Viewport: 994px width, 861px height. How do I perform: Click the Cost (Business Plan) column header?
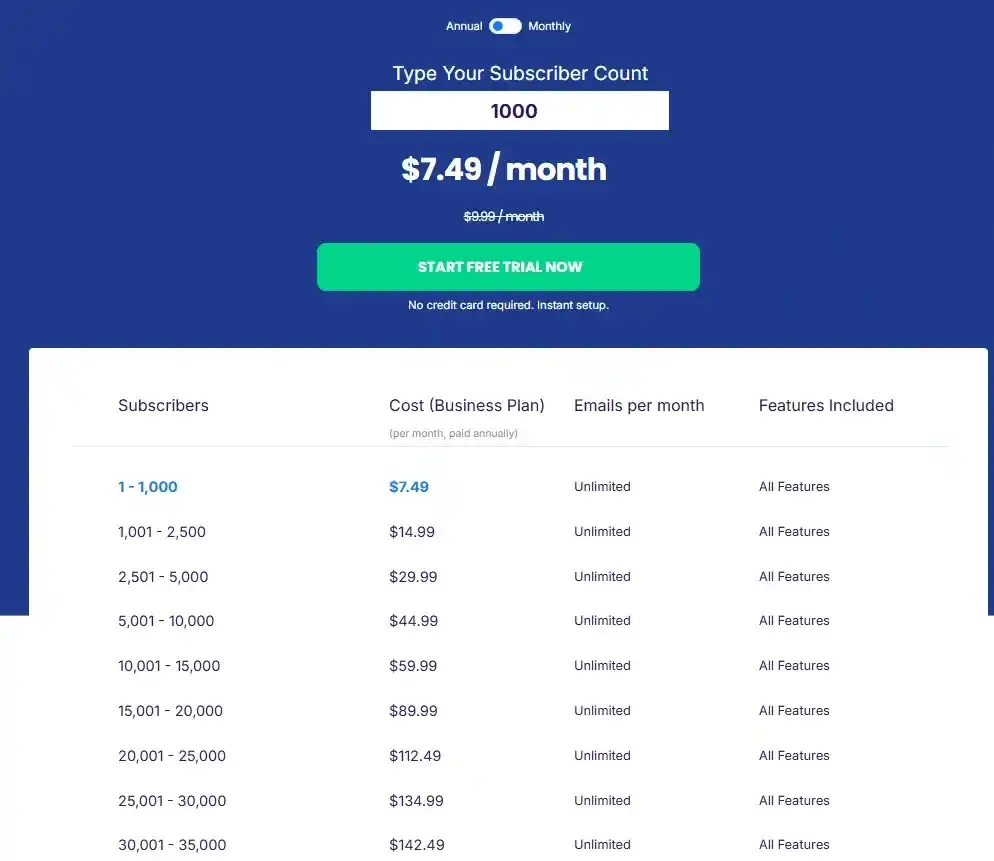[x=467, y=405]
